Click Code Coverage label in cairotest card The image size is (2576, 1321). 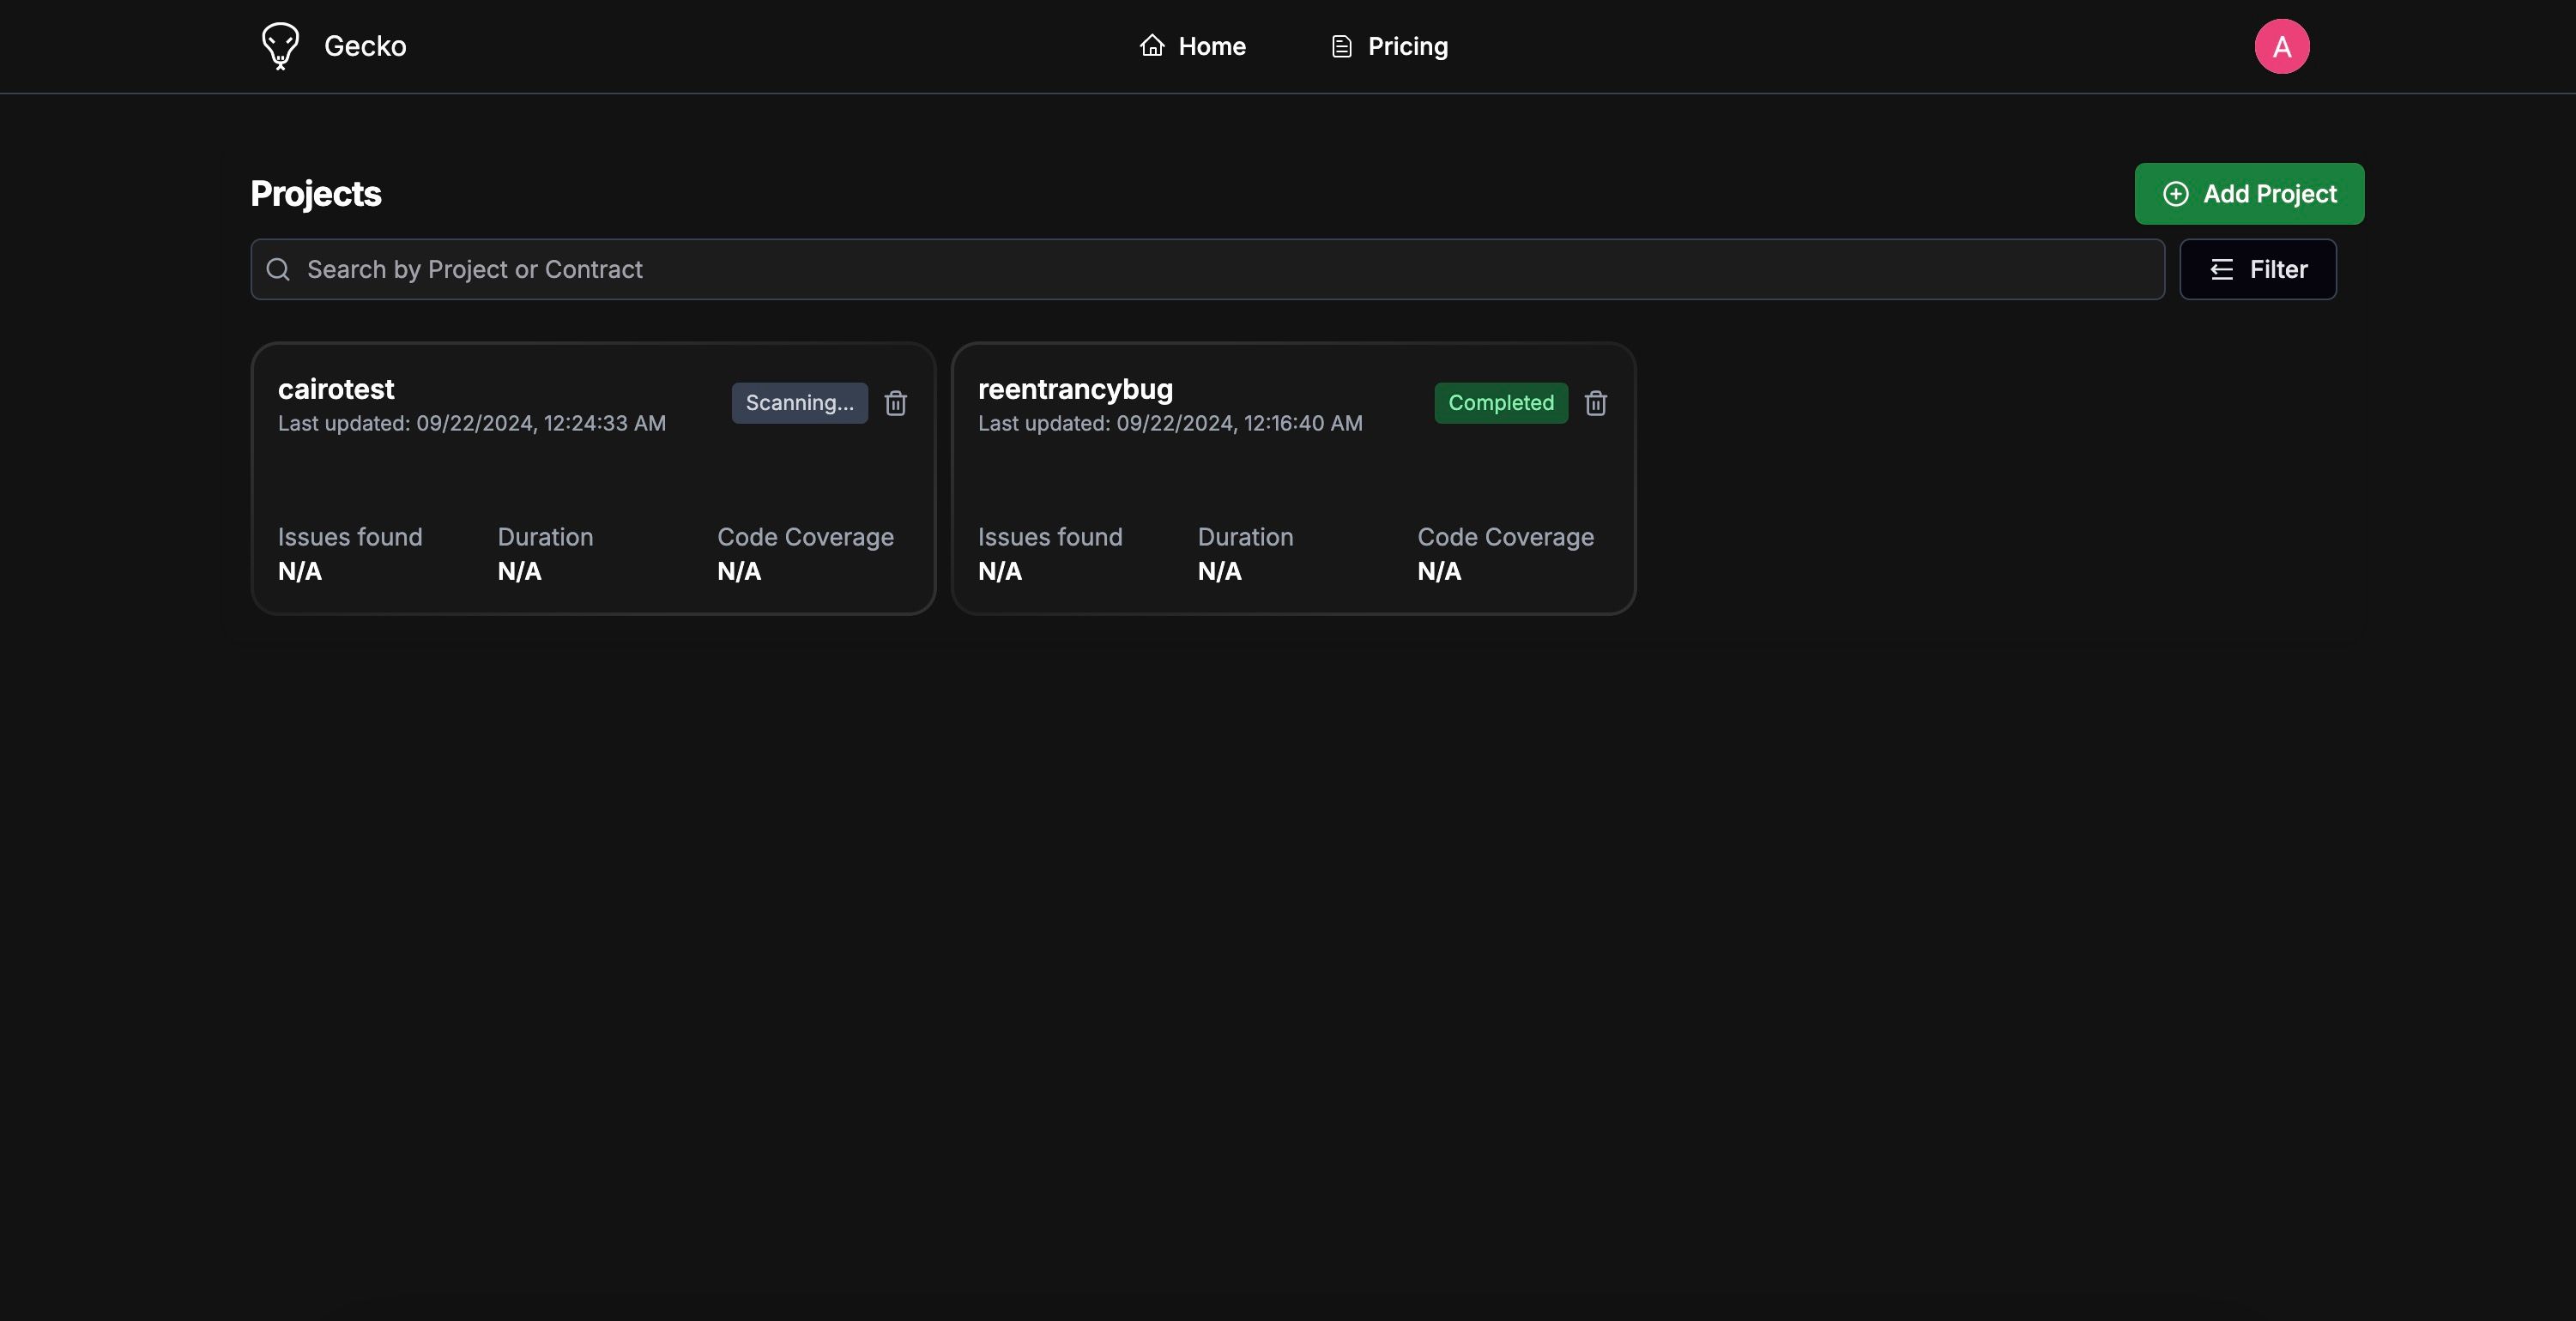point(805,537)
